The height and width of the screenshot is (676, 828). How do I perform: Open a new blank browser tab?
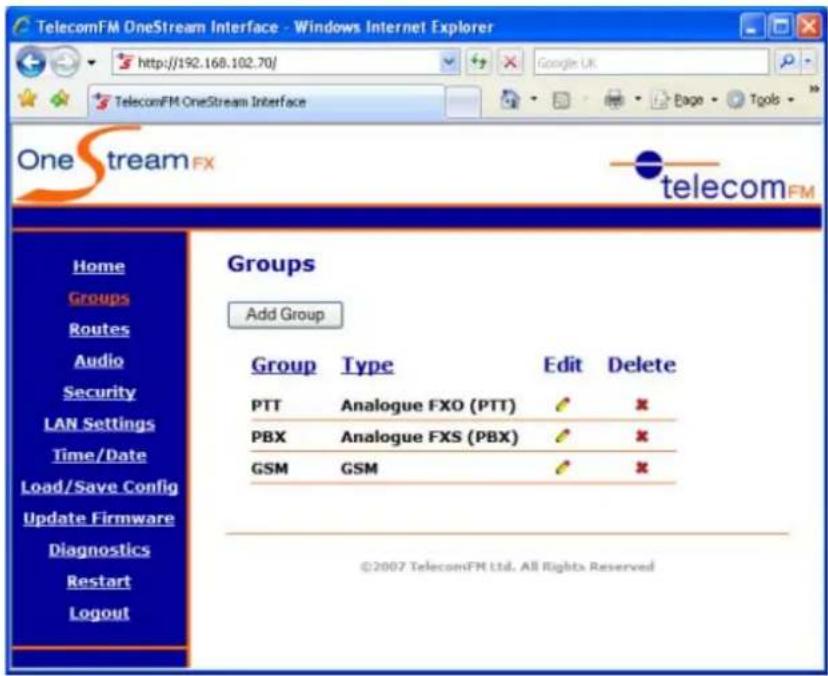pos(463,102)
